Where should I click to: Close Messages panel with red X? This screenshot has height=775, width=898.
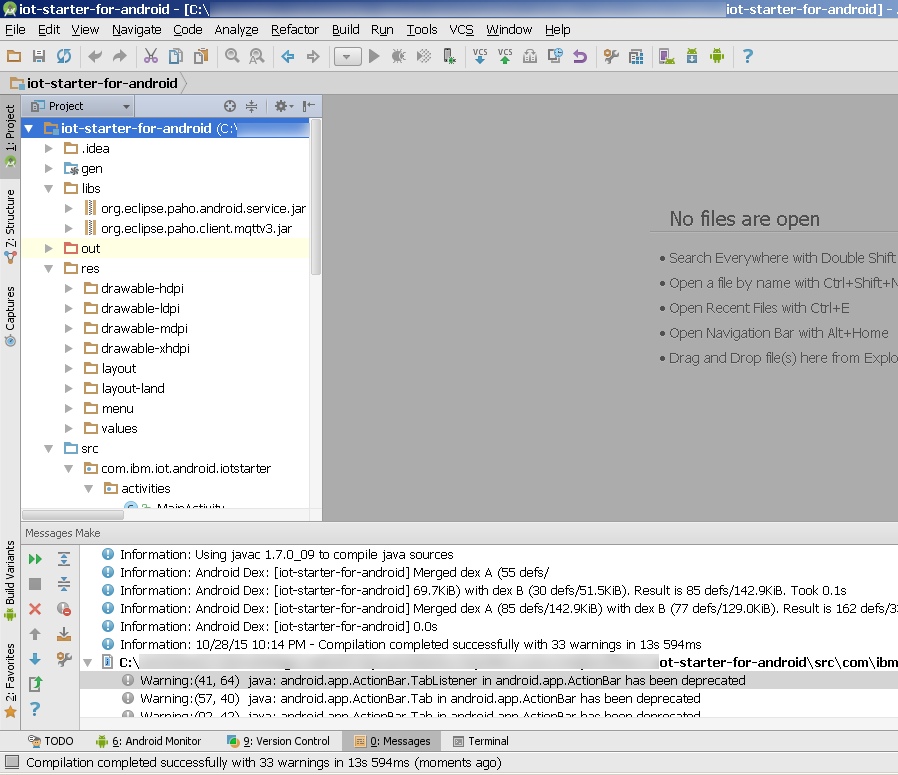point(35,609)
